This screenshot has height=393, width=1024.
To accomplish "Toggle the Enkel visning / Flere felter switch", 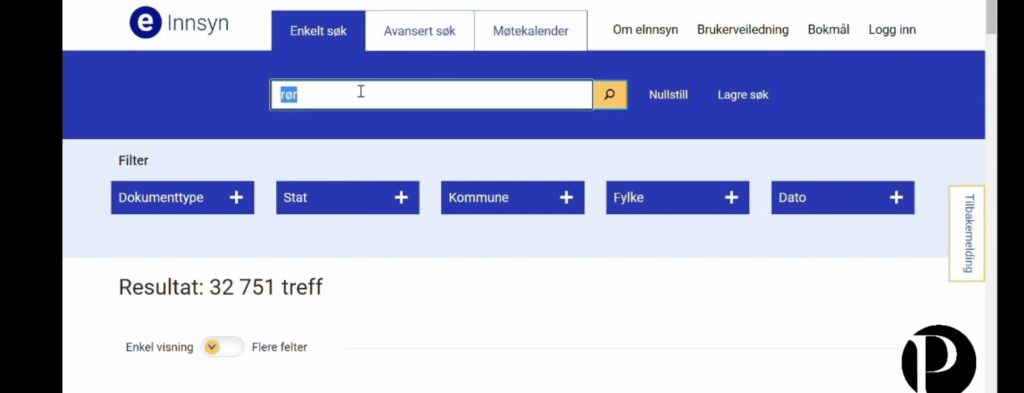I will [222, 347].
